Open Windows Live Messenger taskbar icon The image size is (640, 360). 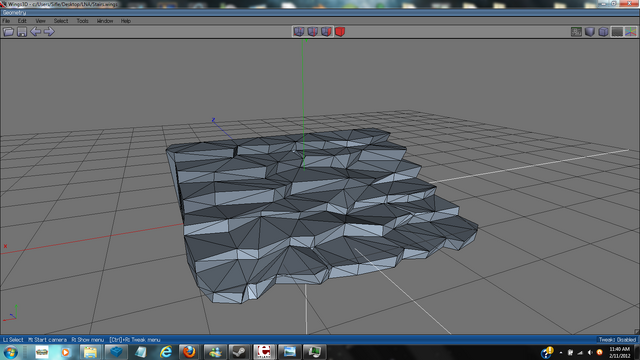pos(215,352)
